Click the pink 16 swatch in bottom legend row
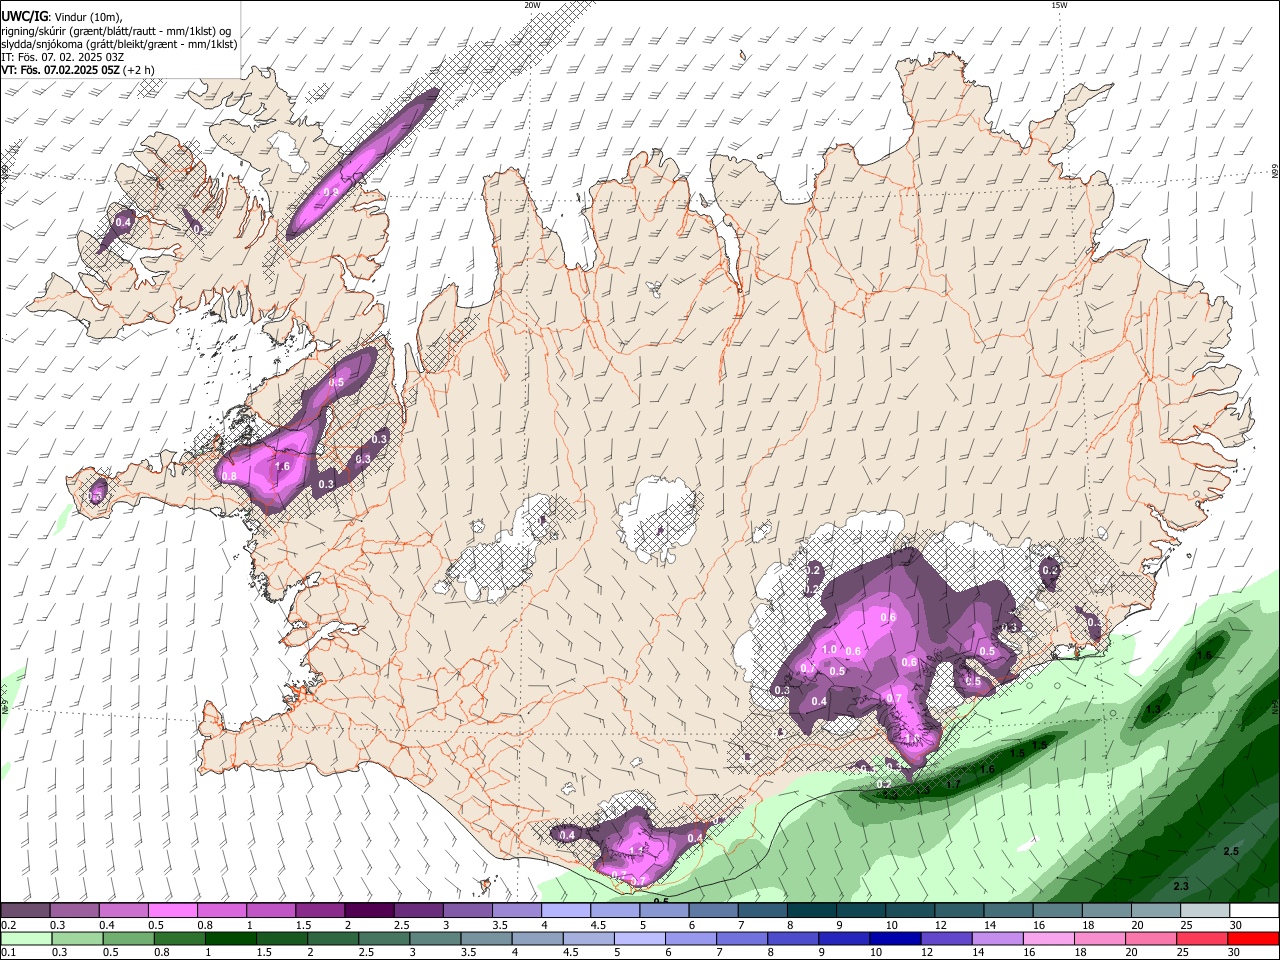 (1049, 939)
